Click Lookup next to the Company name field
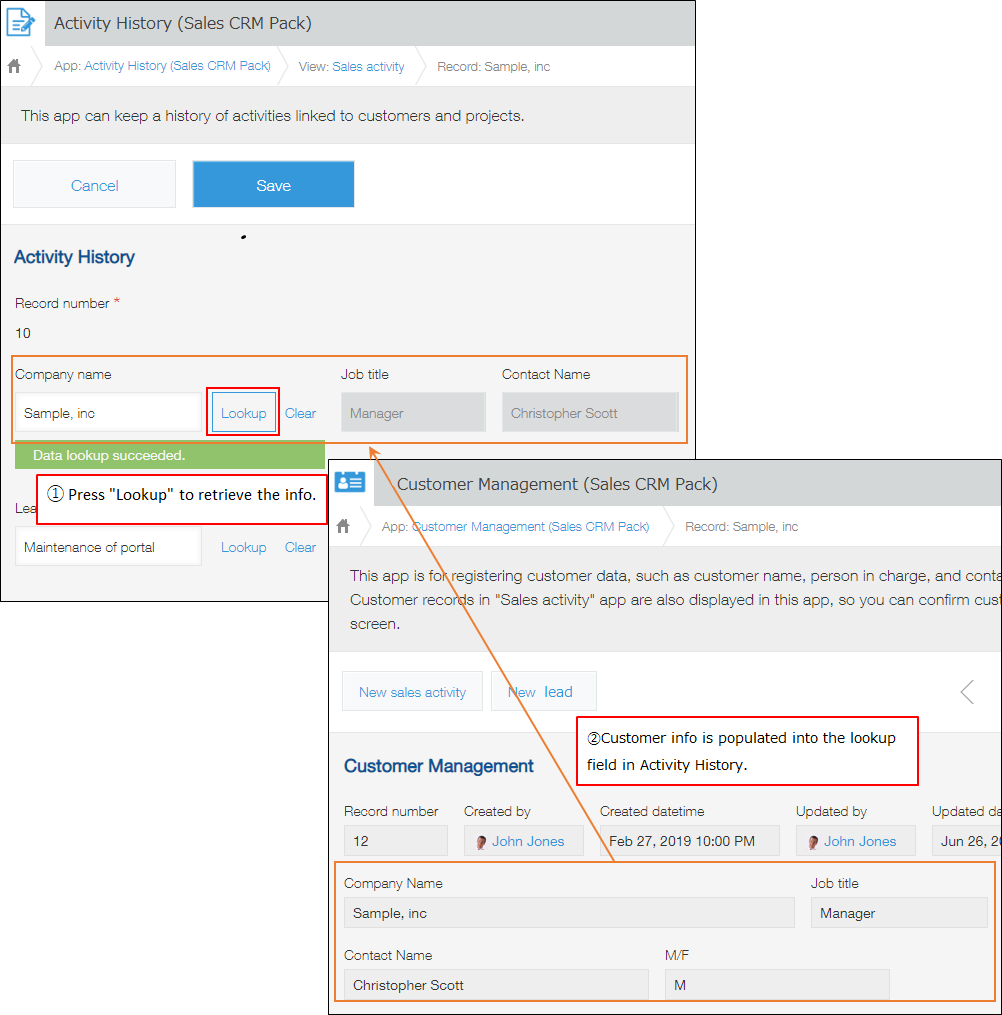This screenshot has width=1002, height=1015. 243,412
